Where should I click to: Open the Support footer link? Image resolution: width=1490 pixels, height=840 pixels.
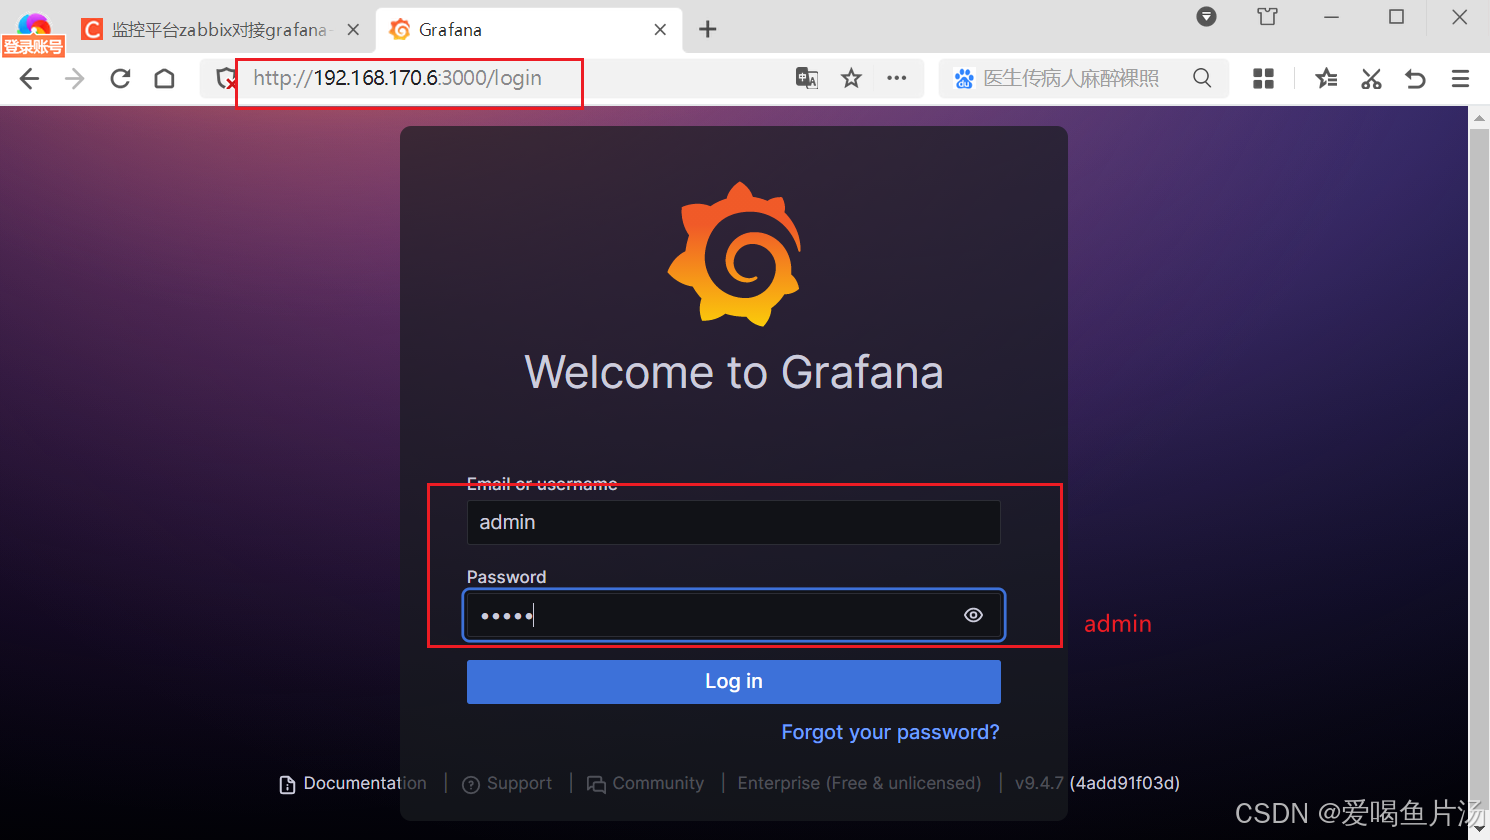pyautogui.click(x=507, y=783)
